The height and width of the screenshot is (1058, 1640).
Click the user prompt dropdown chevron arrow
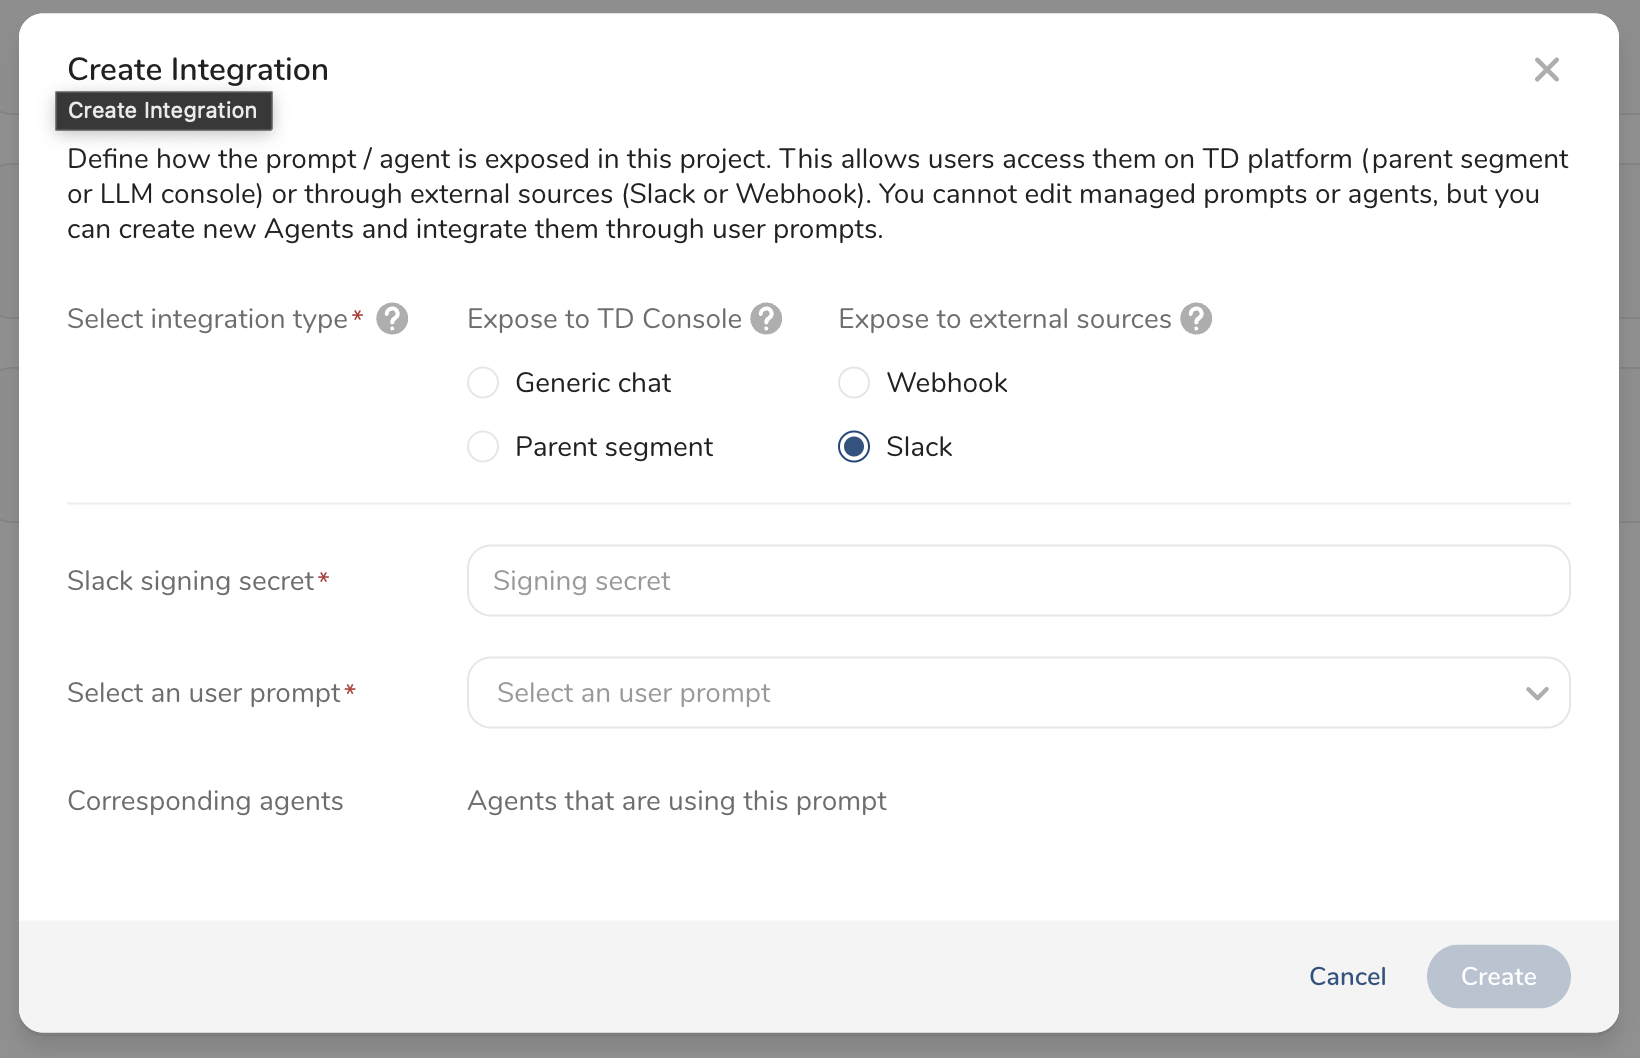[x=1537, y=693]
